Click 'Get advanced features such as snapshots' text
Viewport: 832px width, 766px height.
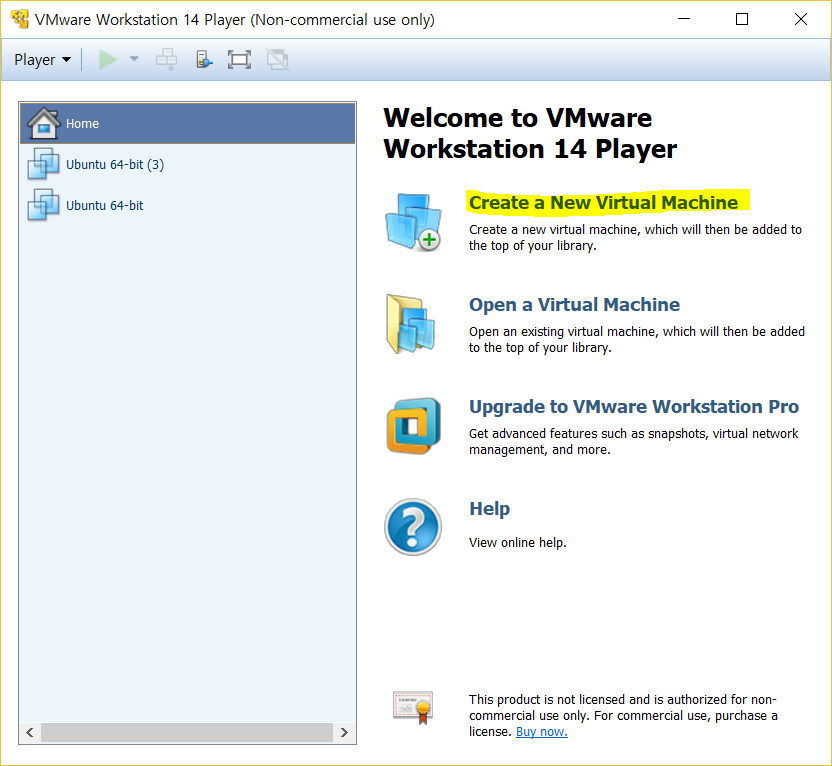(634, 441)
